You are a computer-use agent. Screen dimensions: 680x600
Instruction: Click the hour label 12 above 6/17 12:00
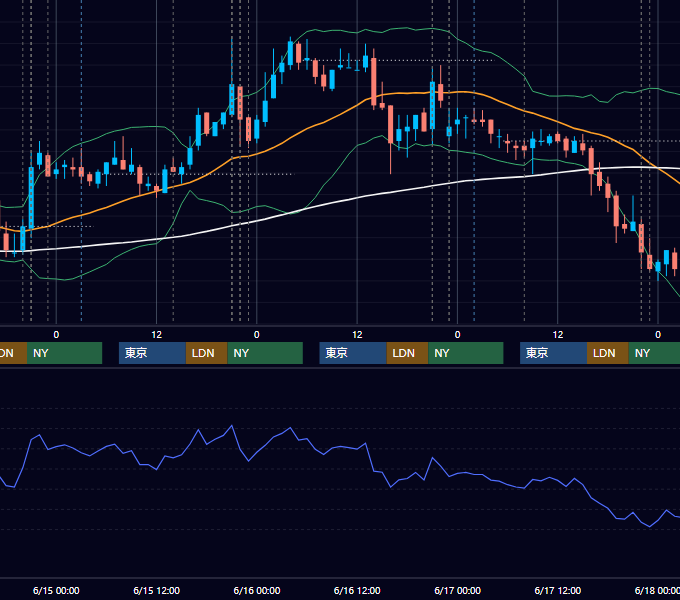click(x=558, y=335)
